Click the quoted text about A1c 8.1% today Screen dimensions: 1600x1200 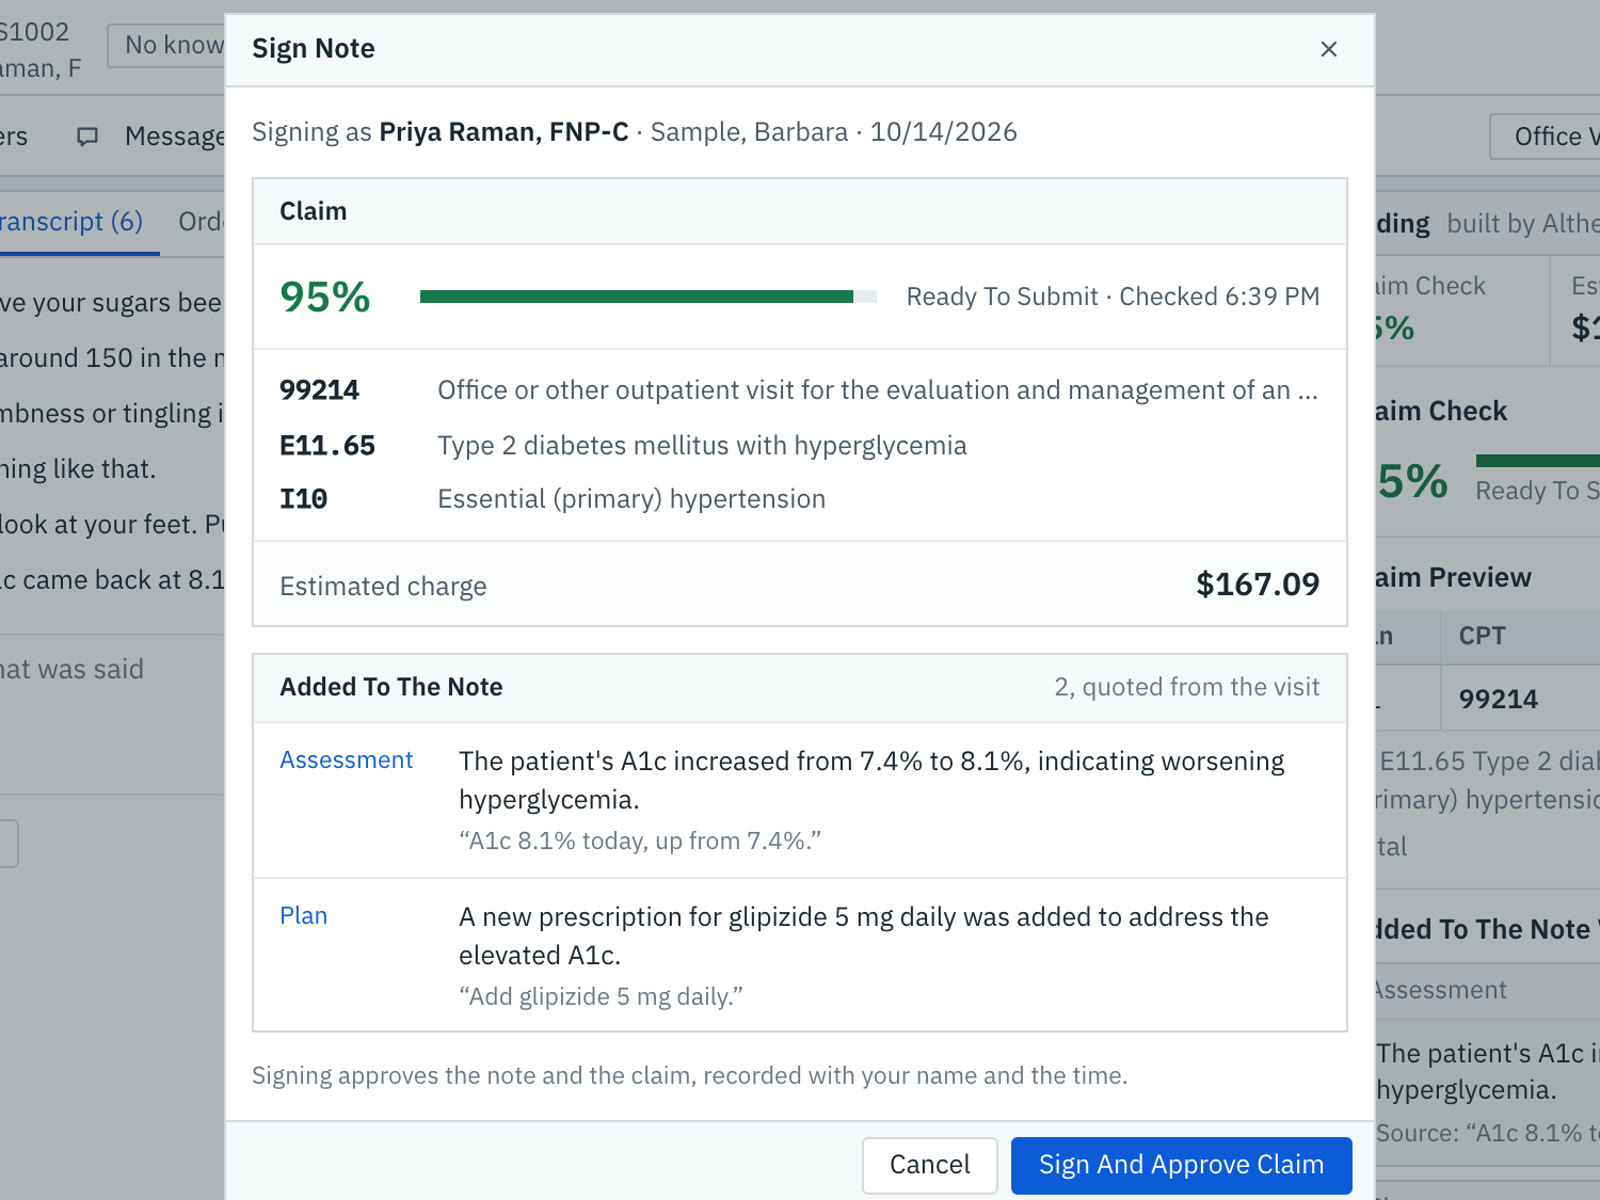[x=640, y=841]
